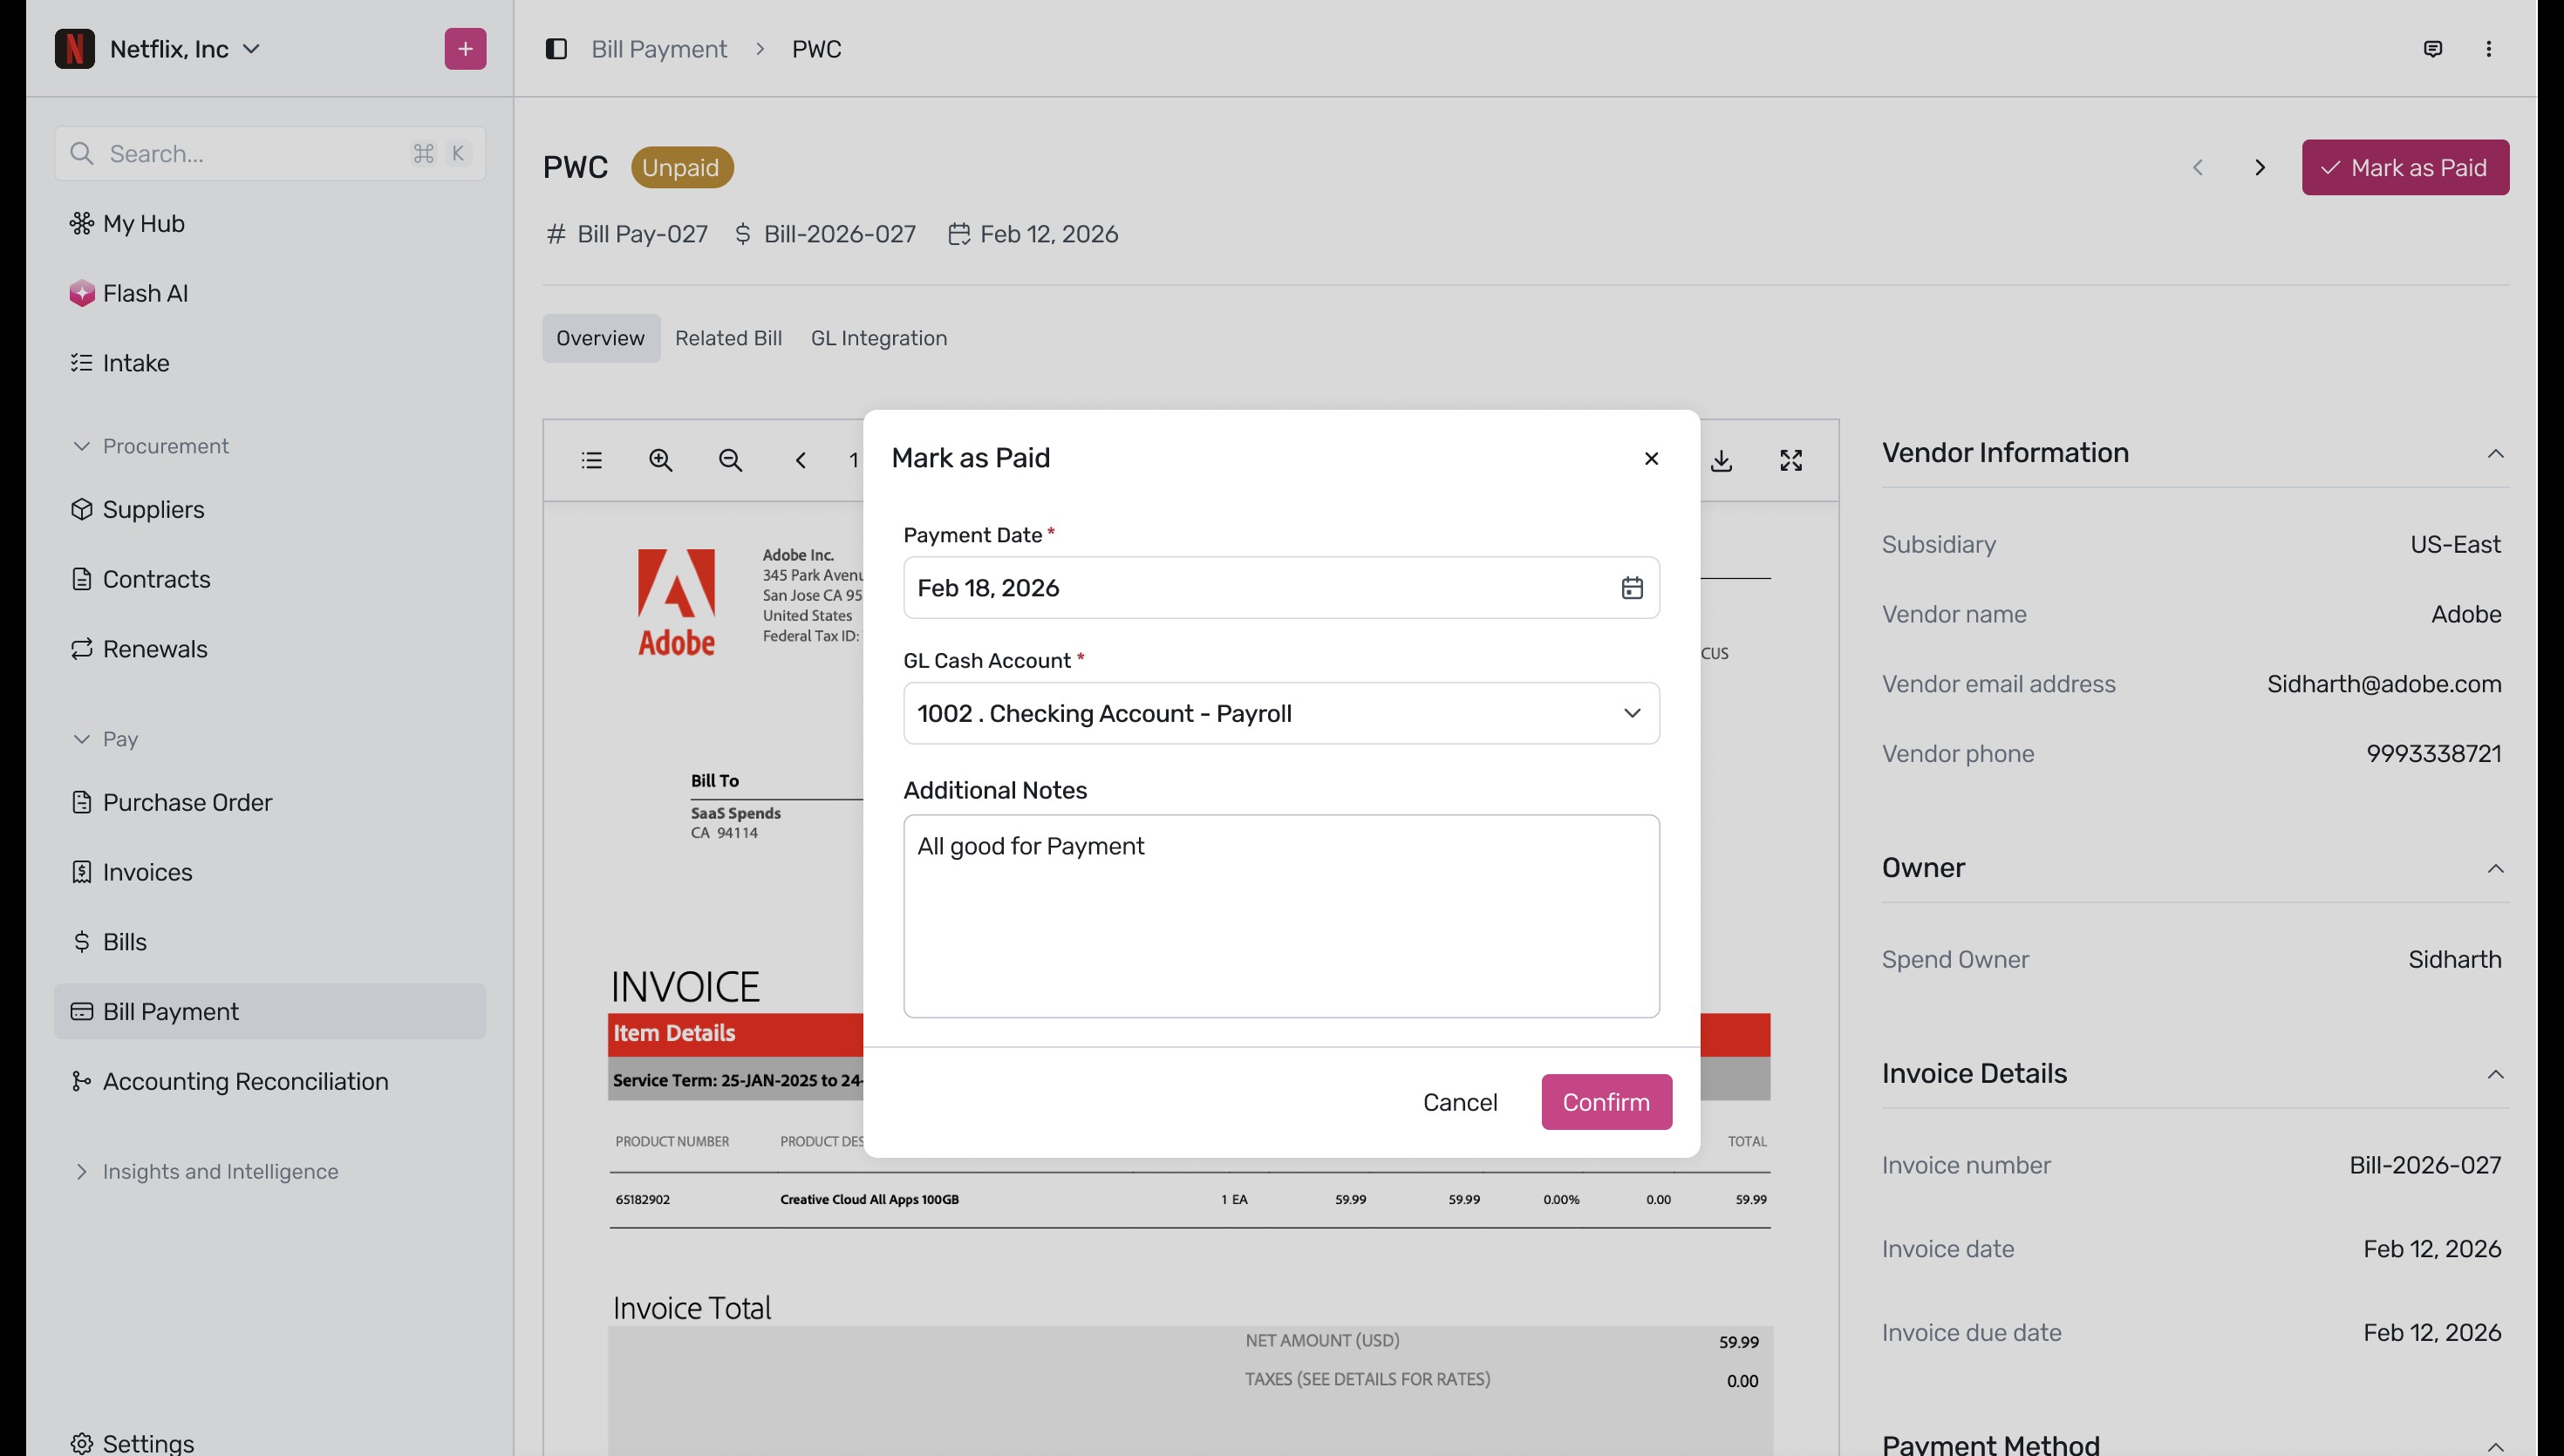
Task: Go to next bill payment arrow
Action: coord(2259,167)
